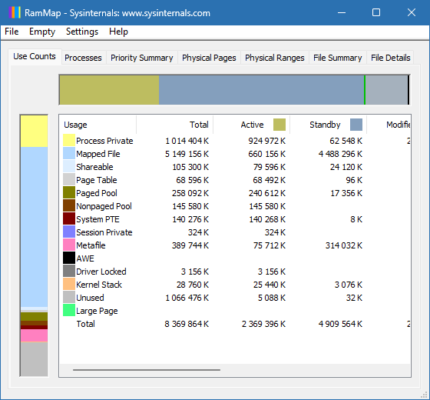The width and height of the screenshot is (430, 400).
Task: Click the Active header color swatch
Action: [x=279, y=125]
